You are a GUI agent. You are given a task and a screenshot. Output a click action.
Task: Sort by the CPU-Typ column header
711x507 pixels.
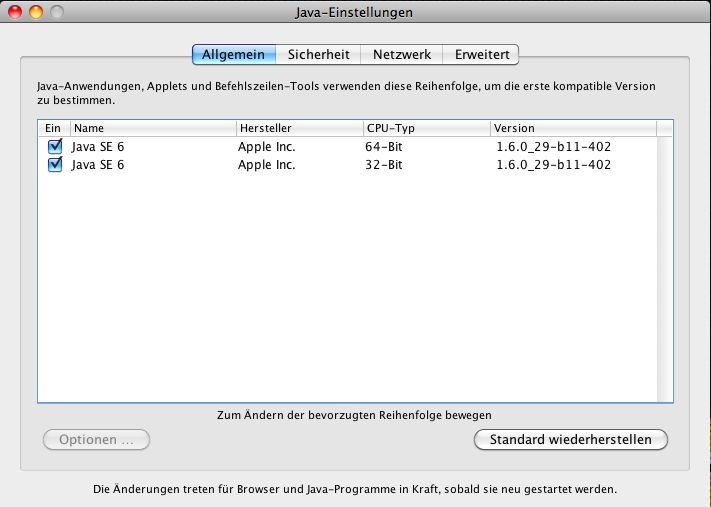[x=427, y=128]
